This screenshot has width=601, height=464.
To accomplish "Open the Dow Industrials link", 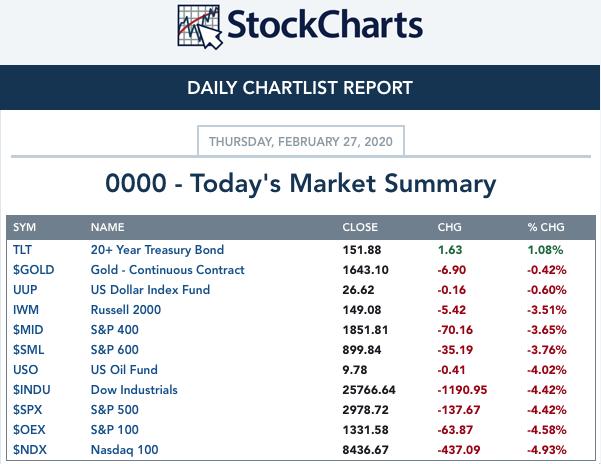I will click(134, 390).
